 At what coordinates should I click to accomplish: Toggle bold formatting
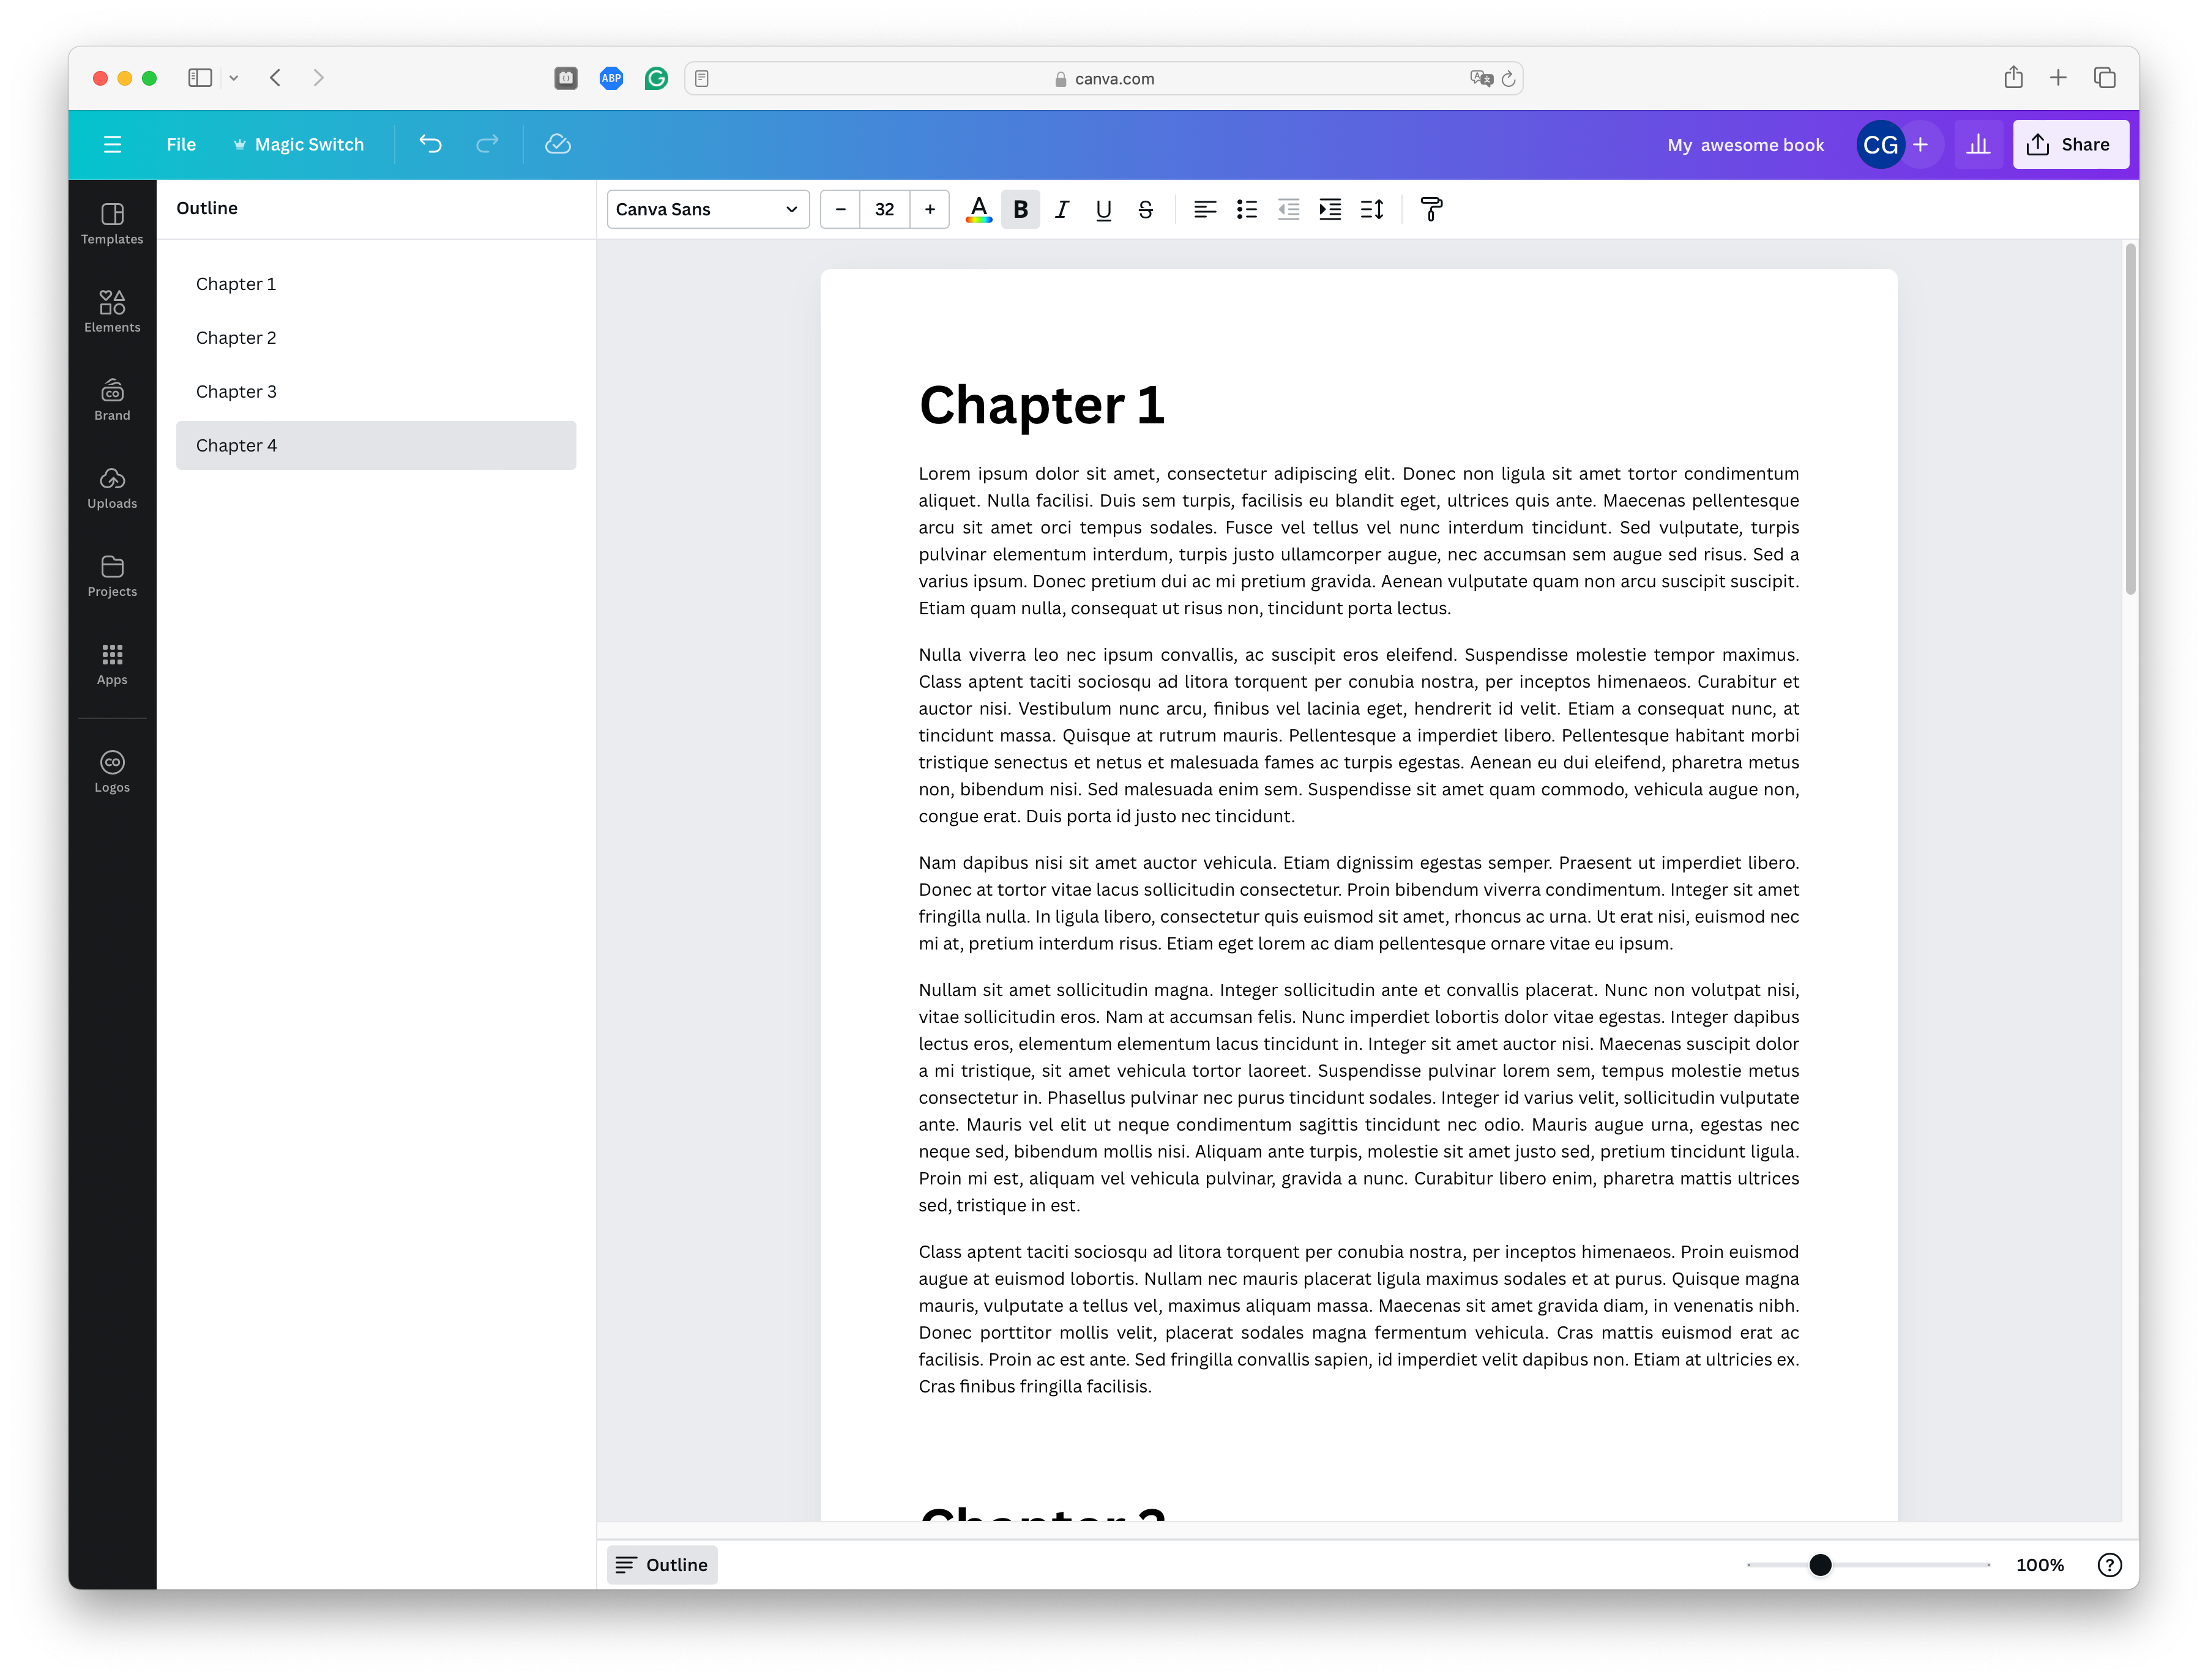click(1020, 209)
